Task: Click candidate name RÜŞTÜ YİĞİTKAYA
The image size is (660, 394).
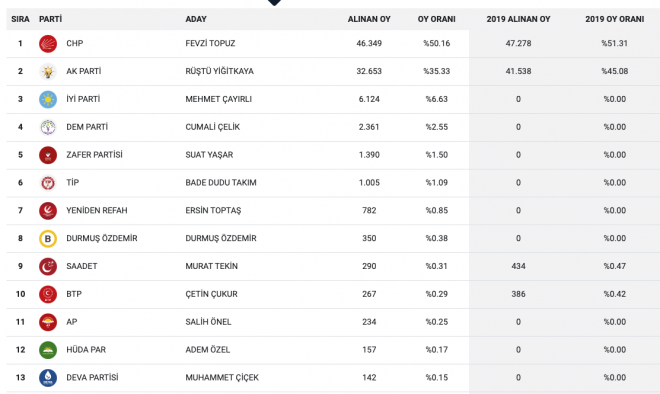Action: tap(220, 71)
